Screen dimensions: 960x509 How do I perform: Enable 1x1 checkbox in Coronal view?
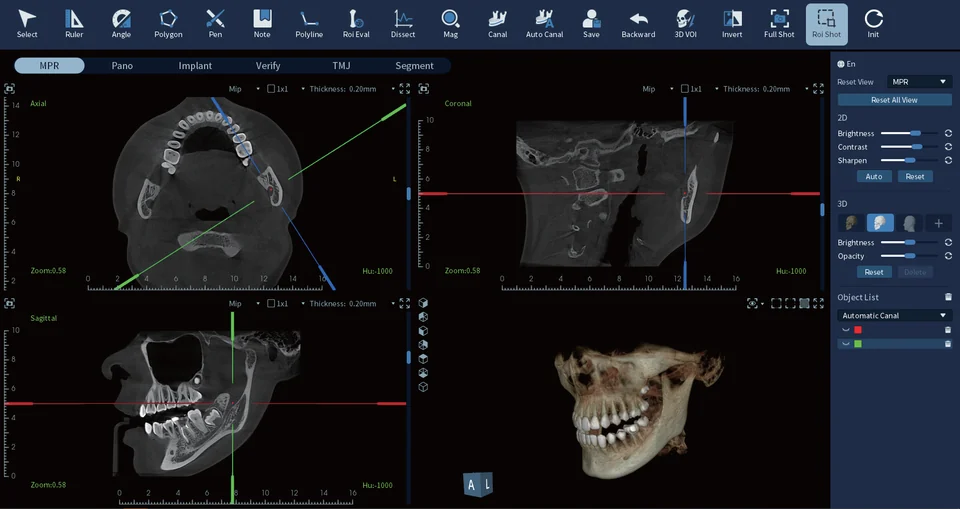[685, 89]
